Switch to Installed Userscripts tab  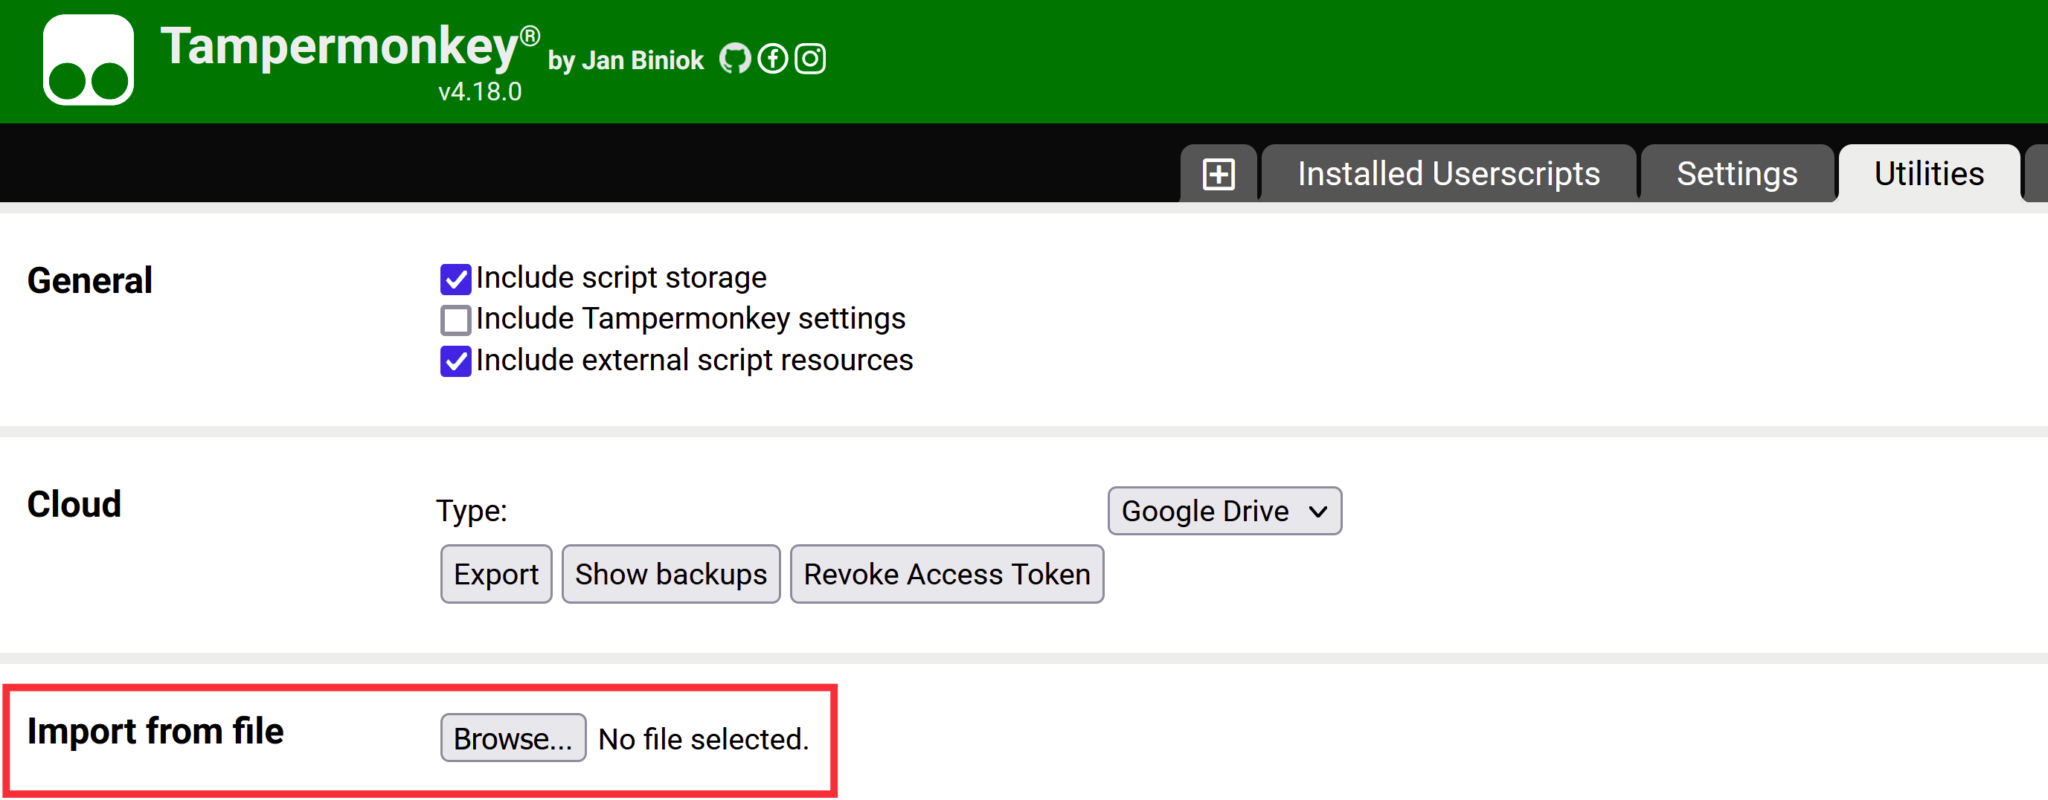[x=1448, y=174]
